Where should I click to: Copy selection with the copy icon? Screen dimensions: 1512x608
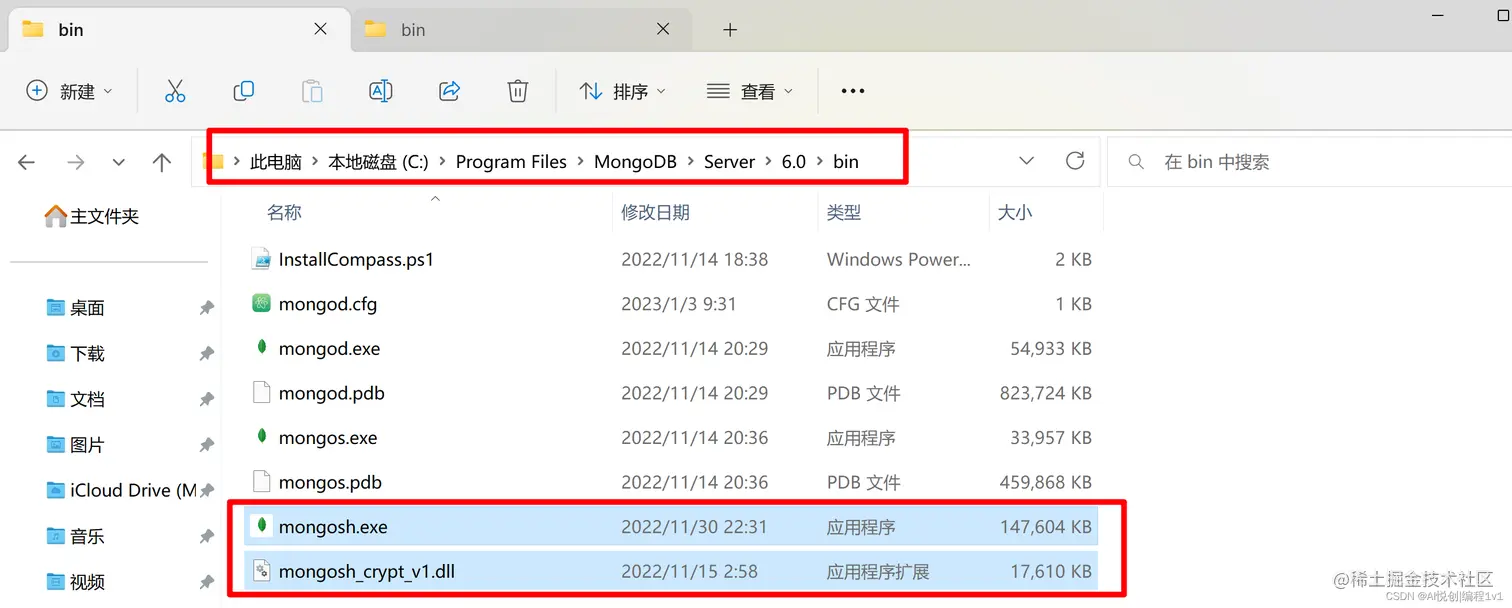click(x=244, y=91)
